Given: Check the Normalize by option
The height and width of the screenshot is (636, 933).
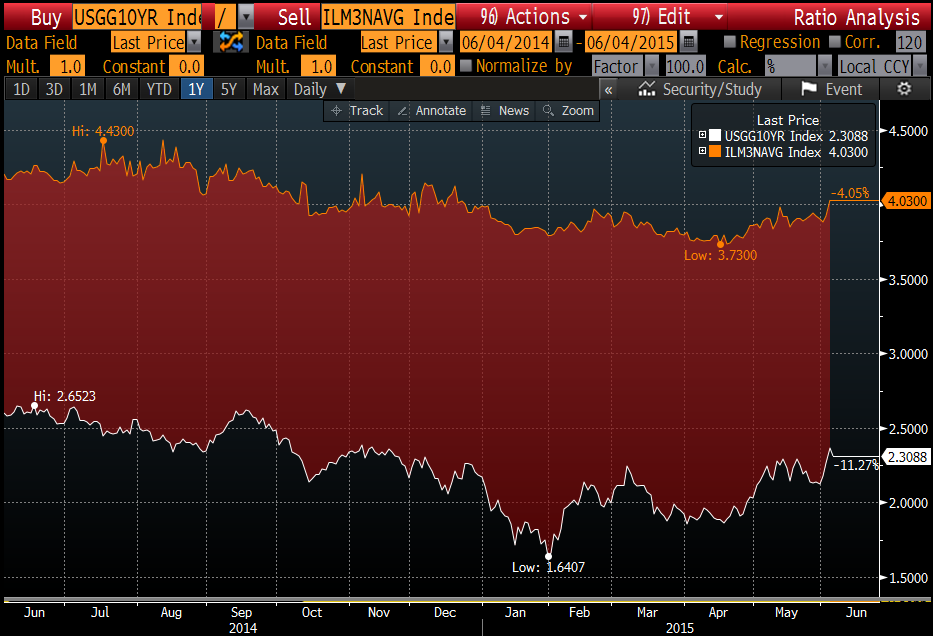Looking at the screenshot, I should (x=465, y=66).
